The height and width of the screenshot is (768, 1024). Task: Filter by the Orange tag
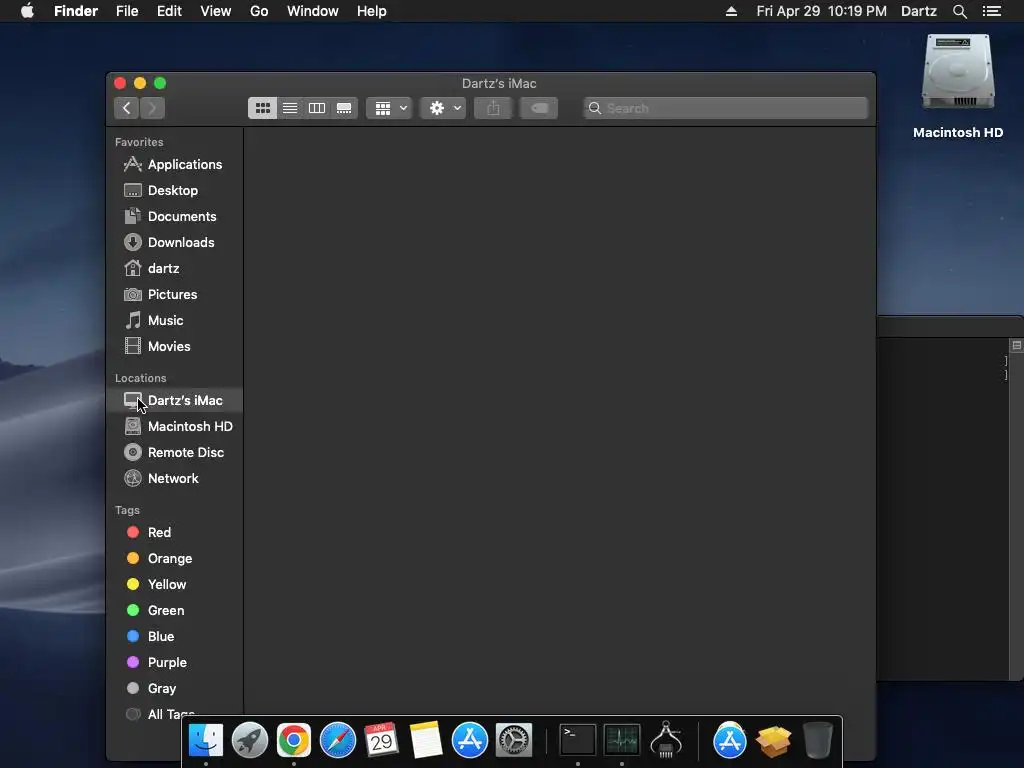(x=174, y=558)
